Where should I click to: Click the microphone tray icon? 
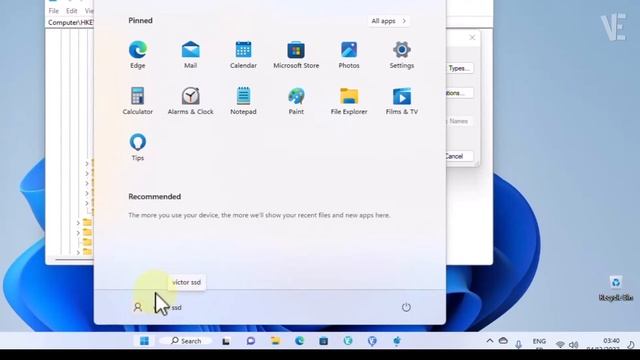point(518,344)
